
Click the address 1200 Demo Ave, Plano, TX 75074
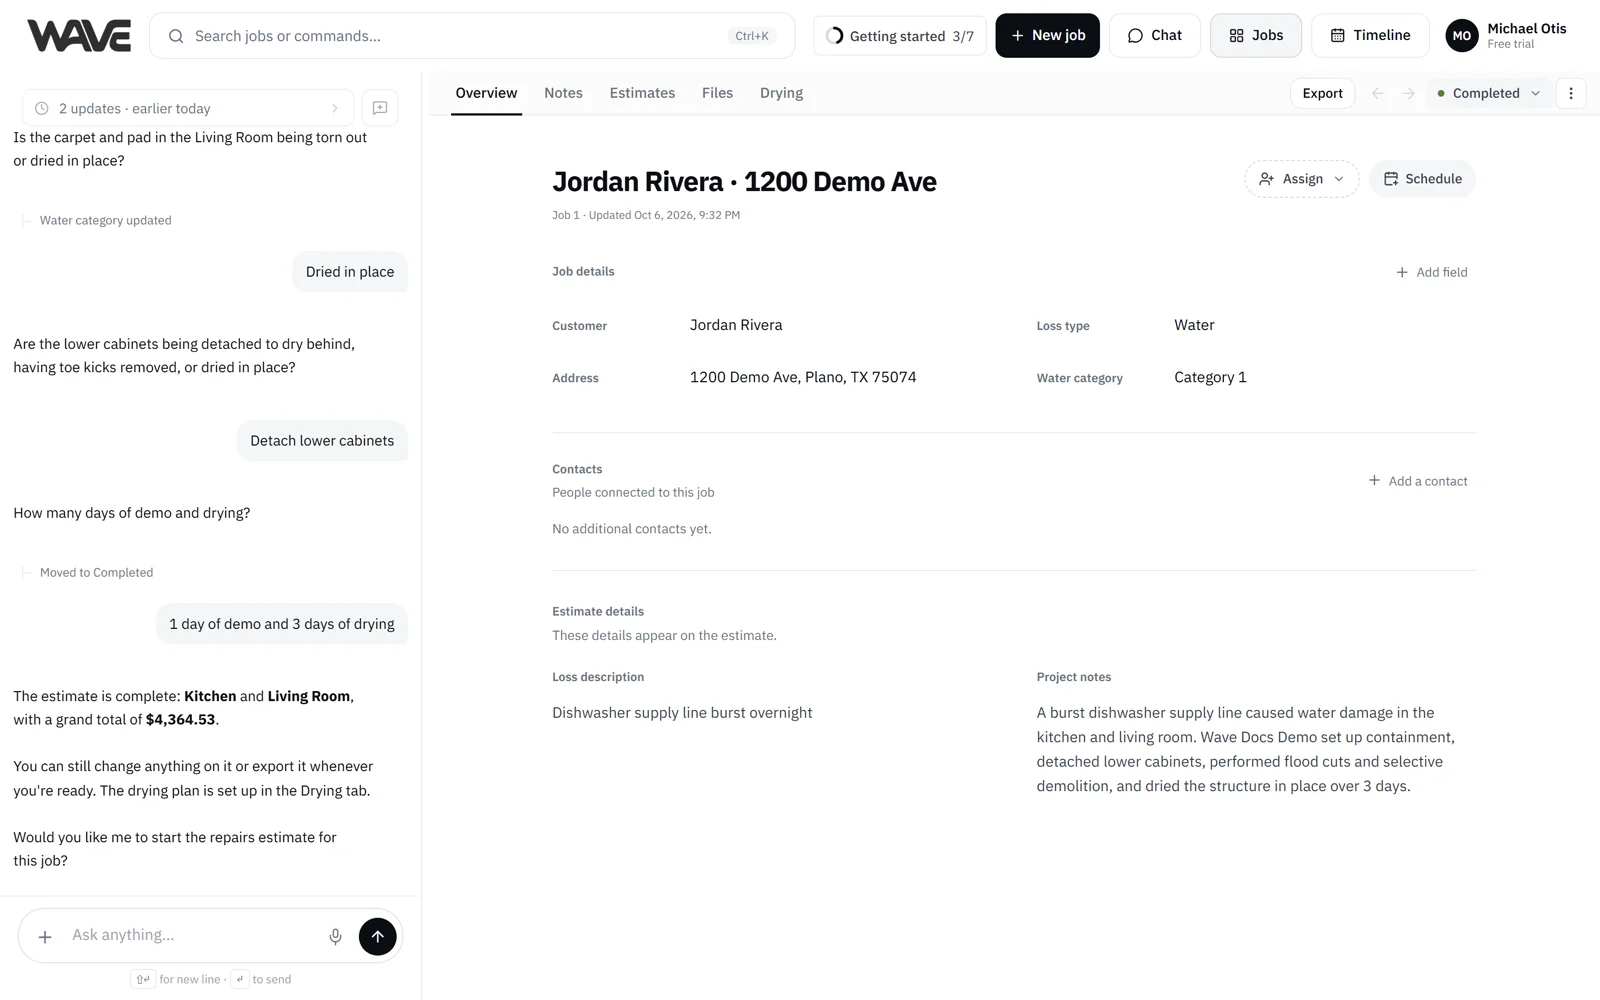tap(803, 377)
